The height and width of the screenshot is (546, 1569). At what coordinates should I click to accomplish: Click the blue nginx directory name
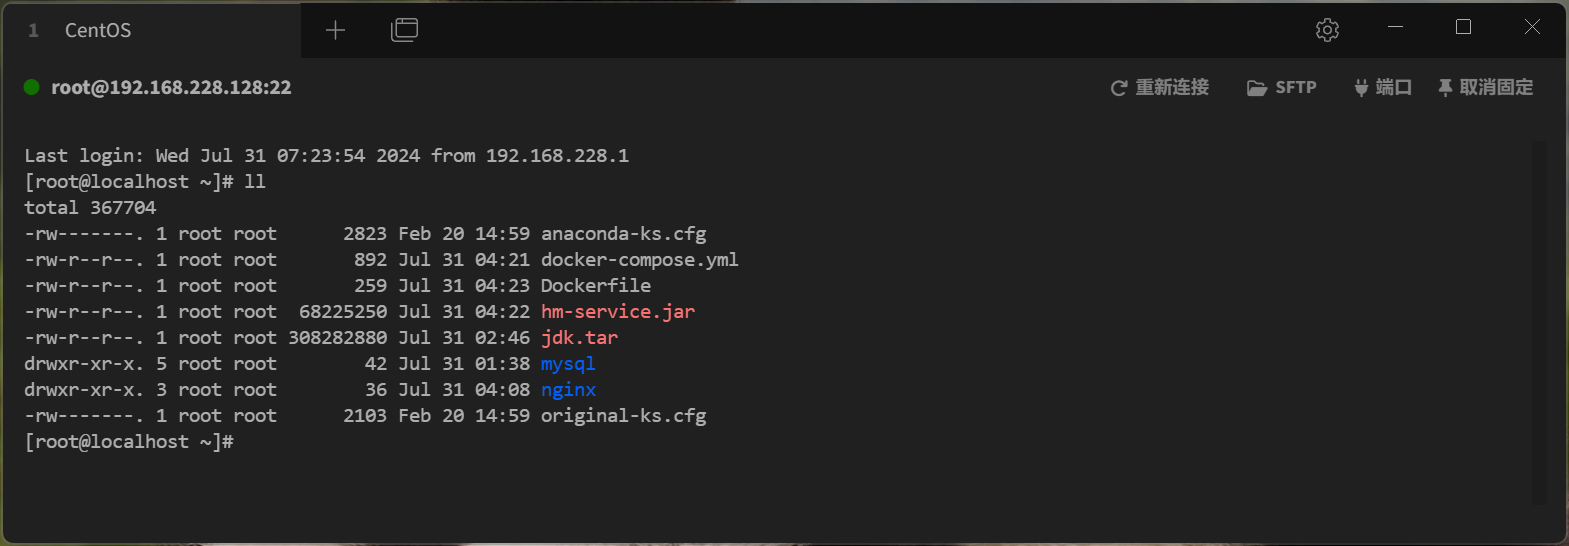pos(568,390)
